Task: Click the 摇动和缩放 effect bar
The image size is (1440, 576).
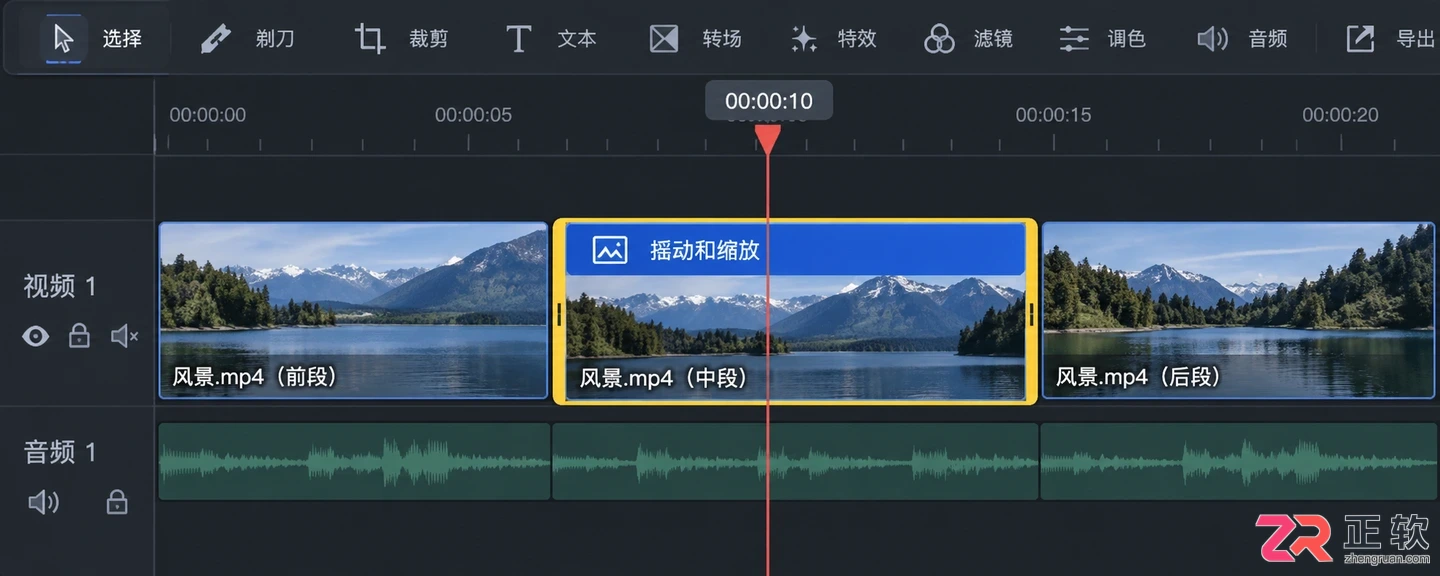Action: [x=795, y=249]
